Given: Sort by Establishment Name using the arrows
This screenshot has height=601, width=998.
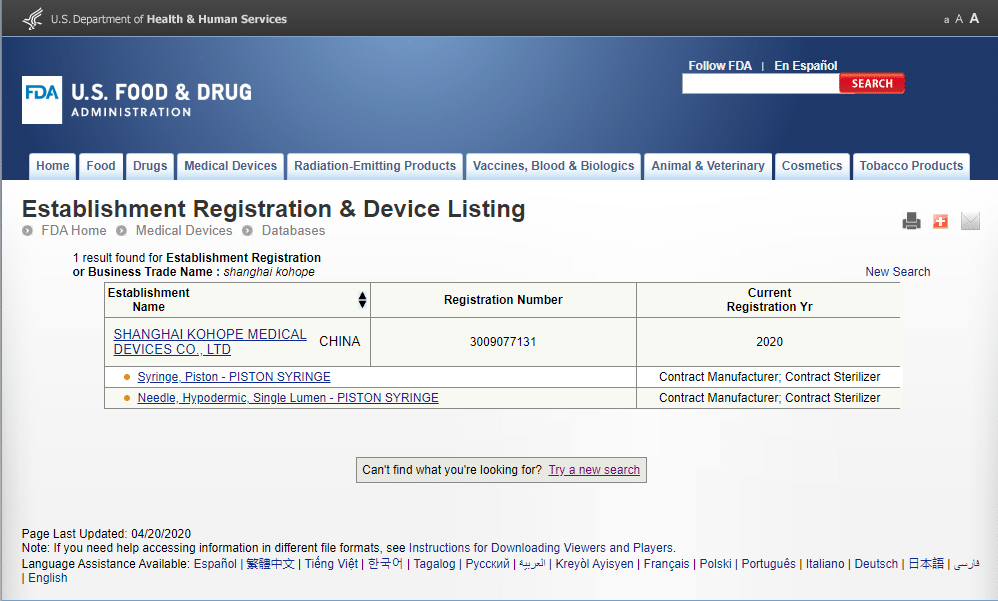Looking at the screenshot, I should 362,300.
